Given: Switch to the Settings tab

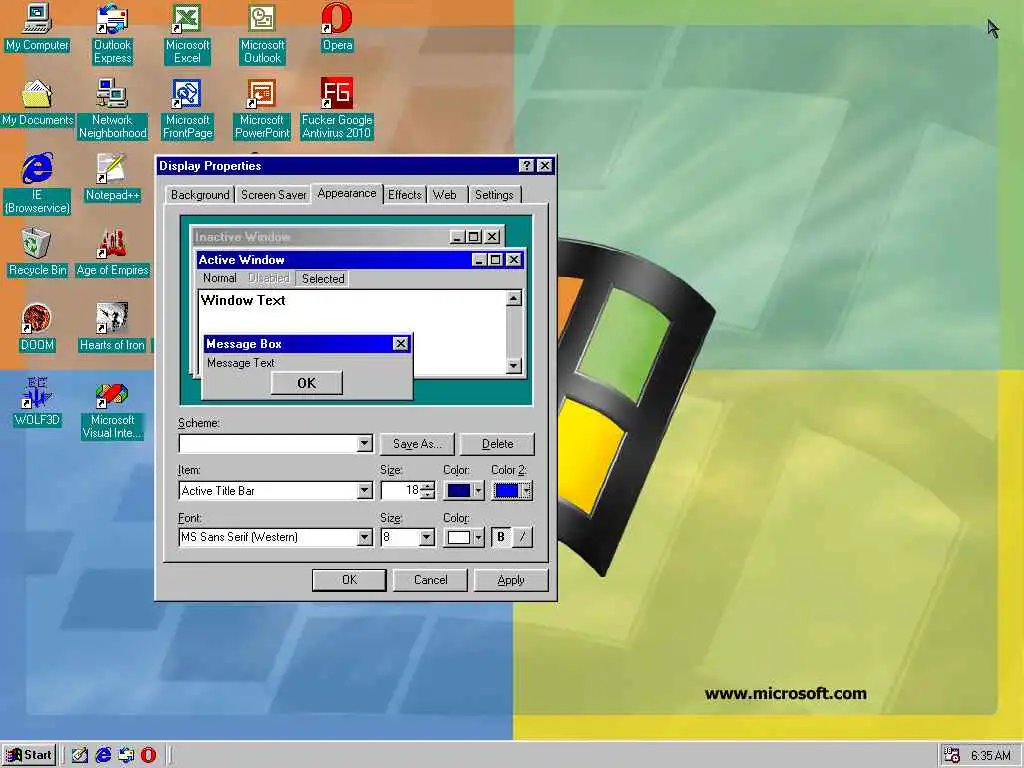Looking at the screenshot, I should [494, 195].
